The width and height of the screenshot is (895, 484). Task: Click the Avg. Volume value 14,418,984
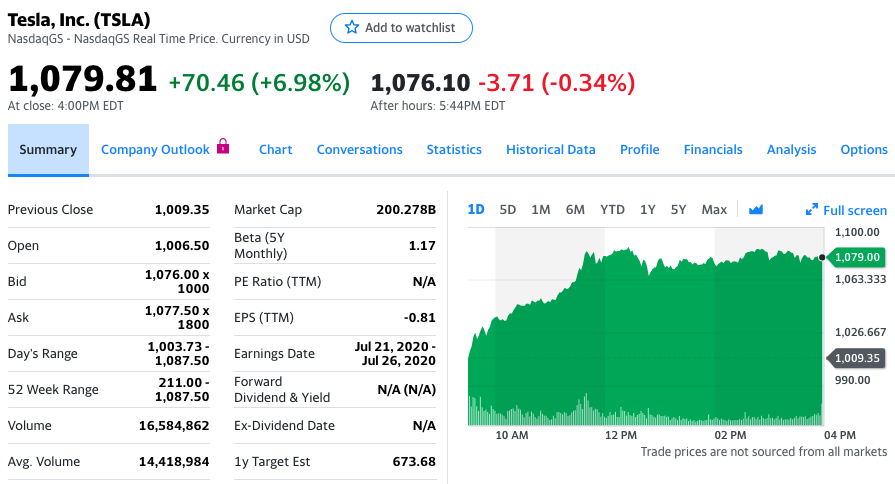pos(174,461)
